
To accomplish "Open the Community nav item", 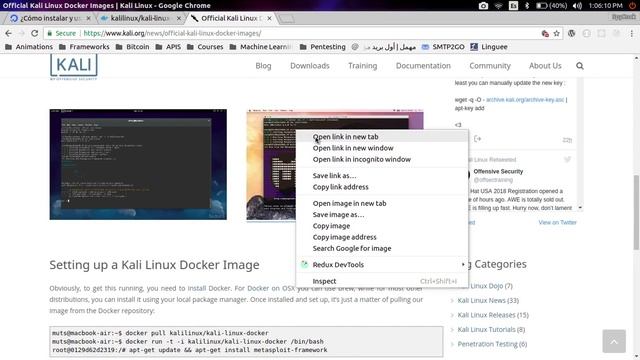I will tap(490, 66).
